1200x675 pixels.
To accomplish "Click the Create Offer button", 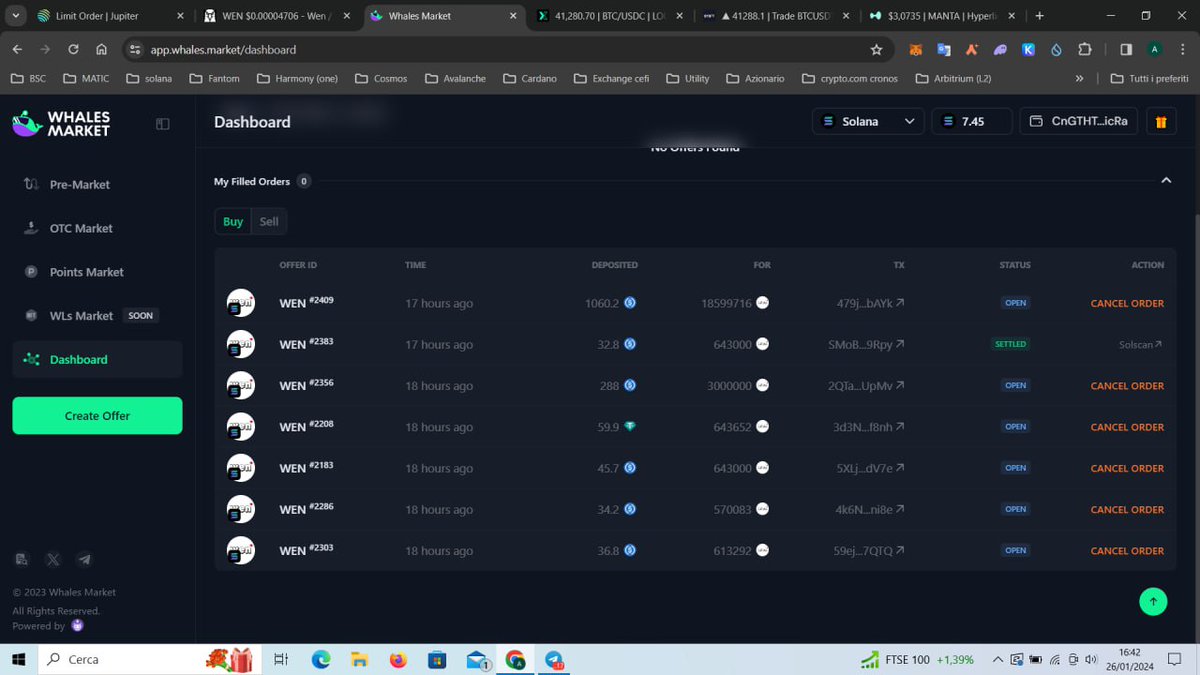I will click(97, 415).
